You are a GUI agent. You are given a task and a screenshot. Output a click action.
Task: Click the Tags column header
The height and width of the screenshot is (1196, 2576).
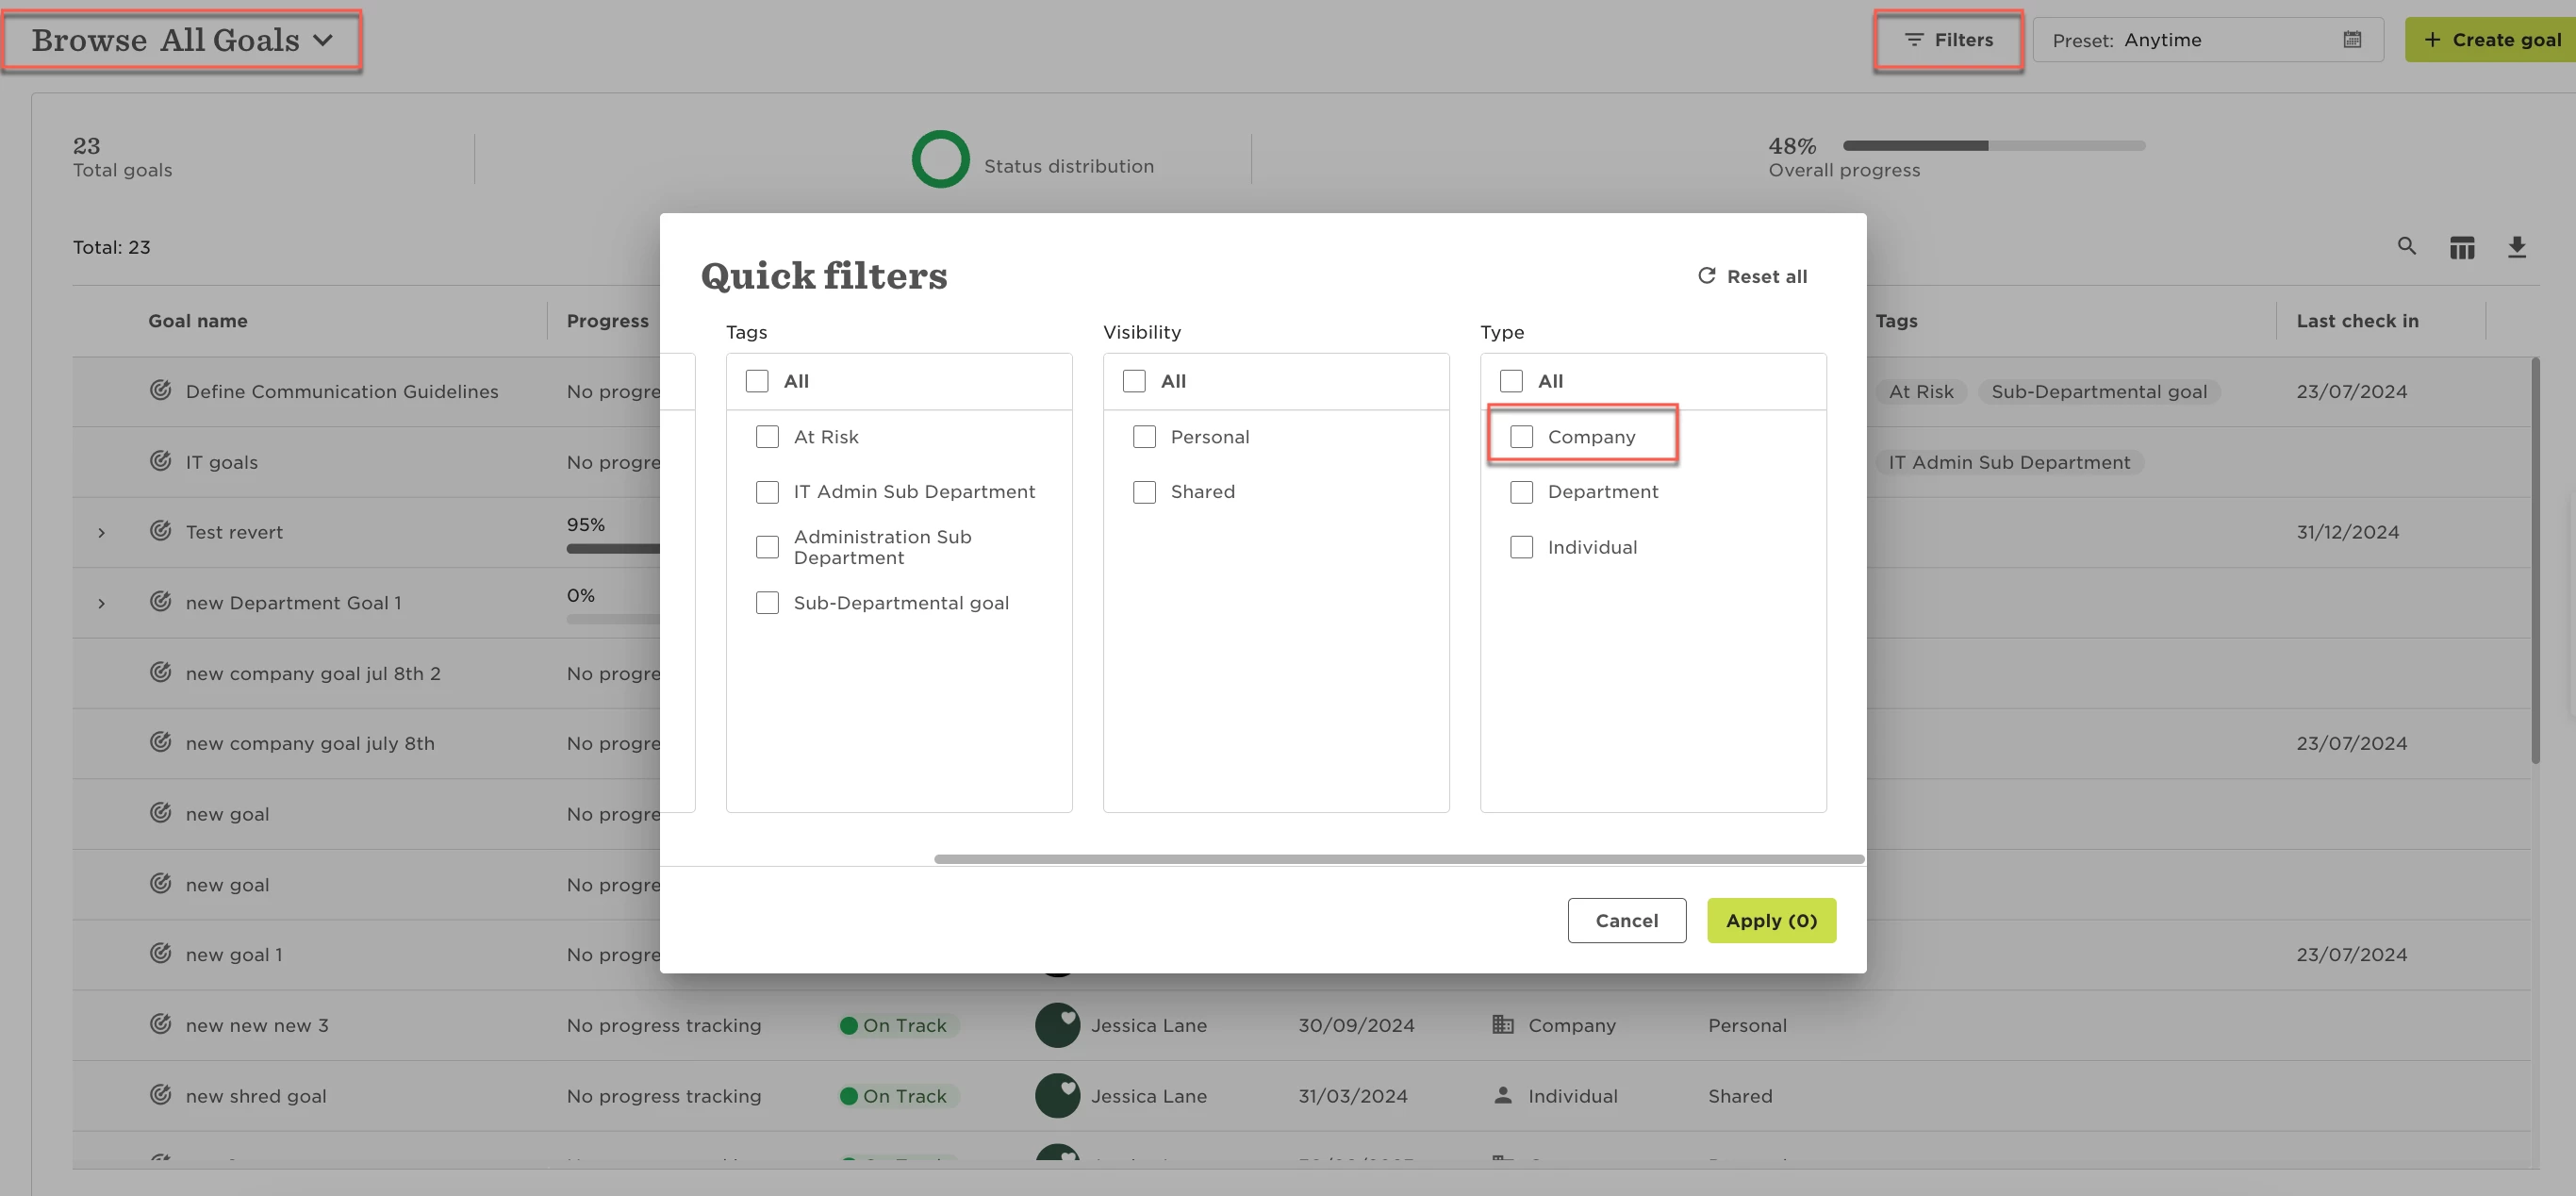(x=1896, y=321)
